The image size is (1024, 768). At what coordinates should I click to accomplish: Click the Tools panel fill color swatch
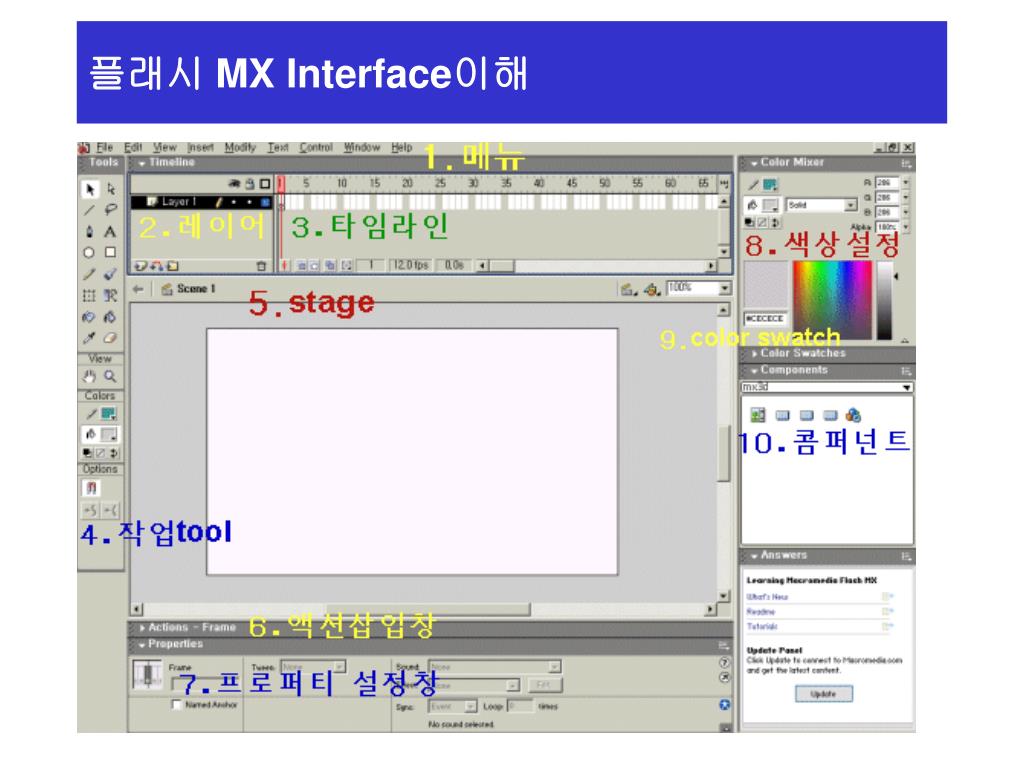pos(109,435)
